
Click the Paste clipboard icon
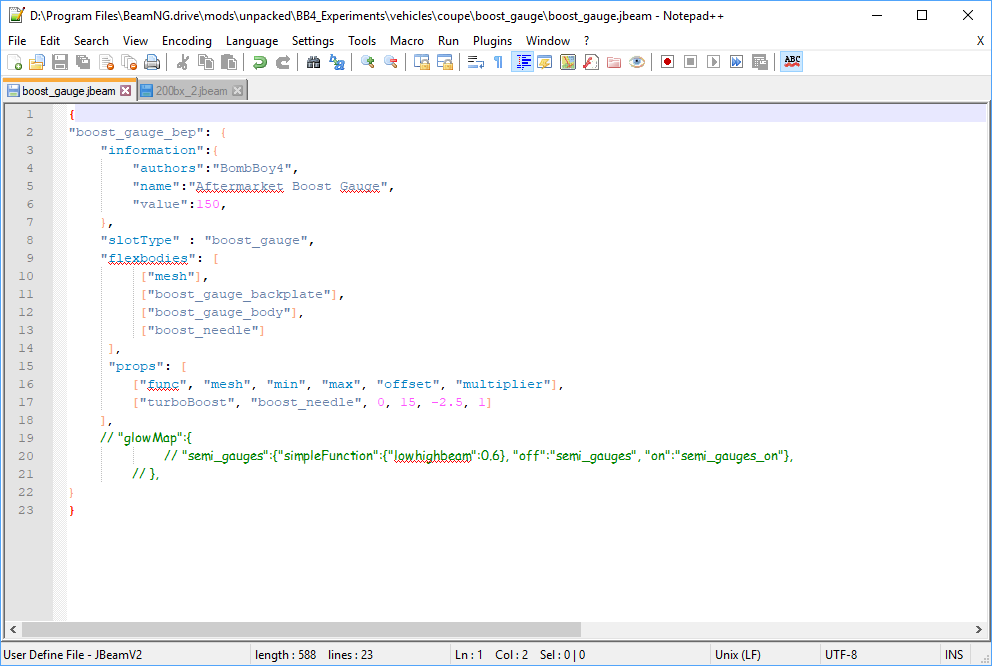229,62
